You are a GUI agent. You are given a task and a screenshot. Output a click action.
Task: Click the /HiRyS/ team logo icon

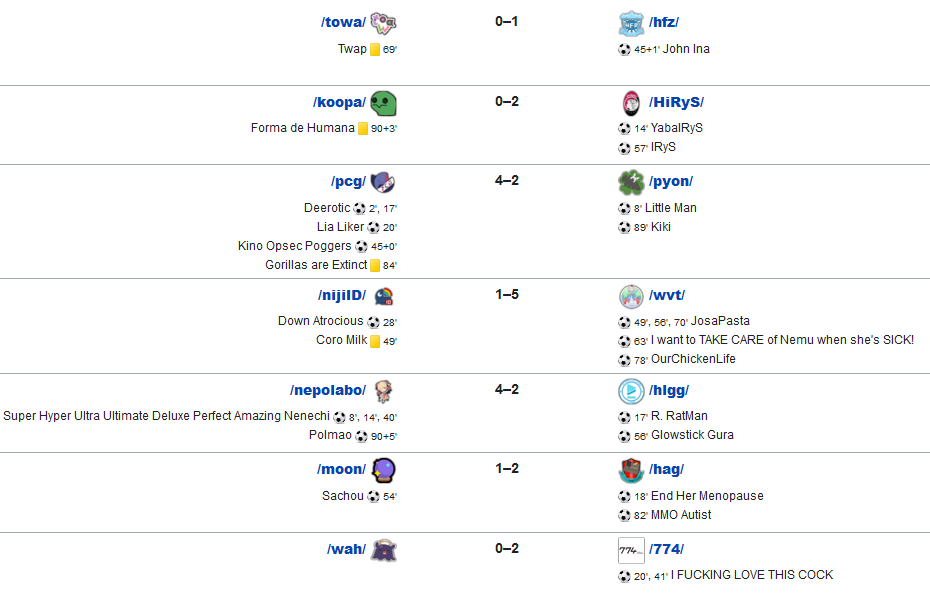click(x=631, y=103)
